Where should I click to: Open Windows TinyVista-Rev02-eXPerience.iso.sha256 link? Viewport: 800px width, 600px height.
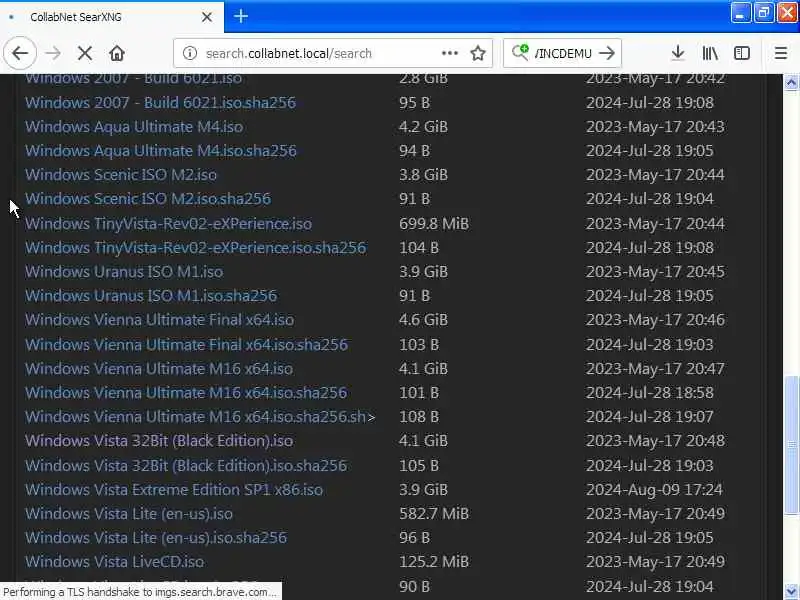coord(195,247)
